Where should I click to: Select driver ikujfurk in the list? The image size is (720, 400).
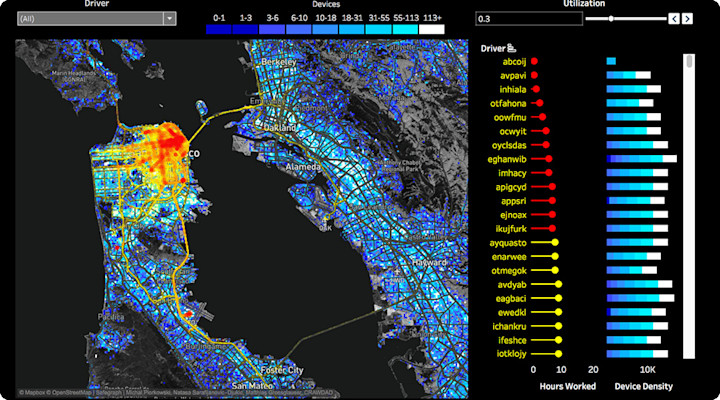511,228
